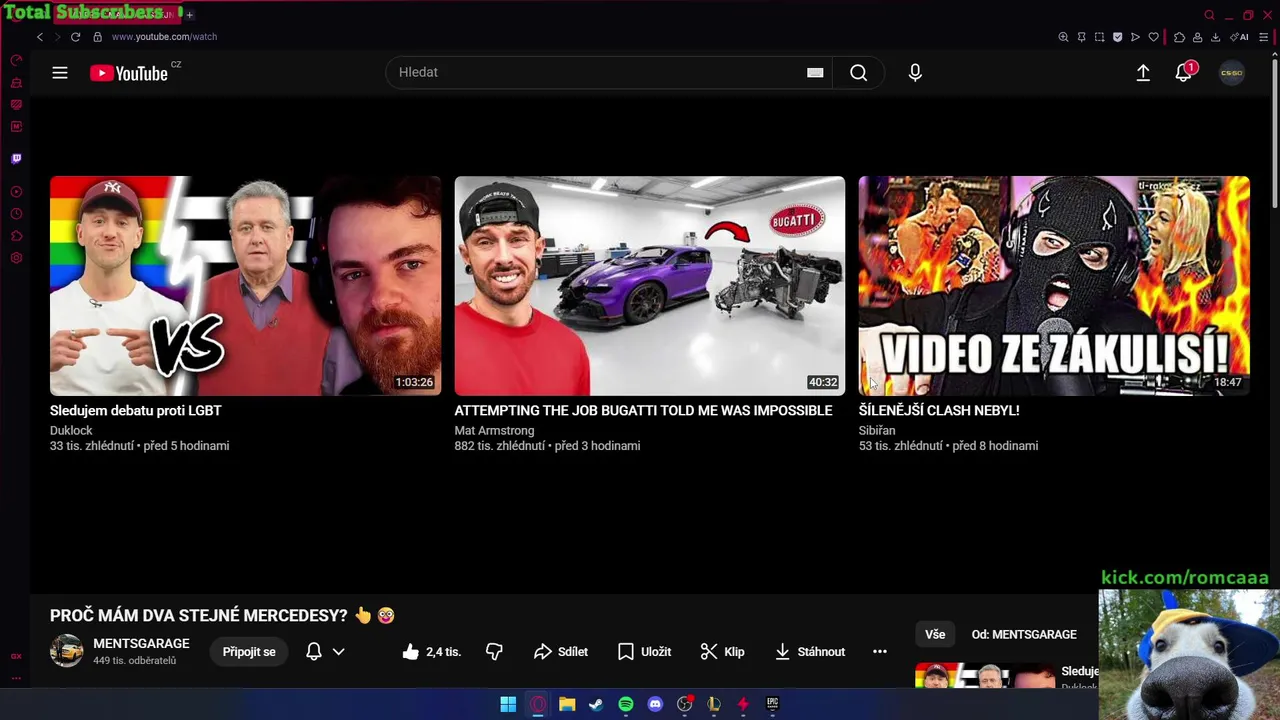
Task: Take a snapshot with toolbar capture icon
Action: tap(1099, 37)
